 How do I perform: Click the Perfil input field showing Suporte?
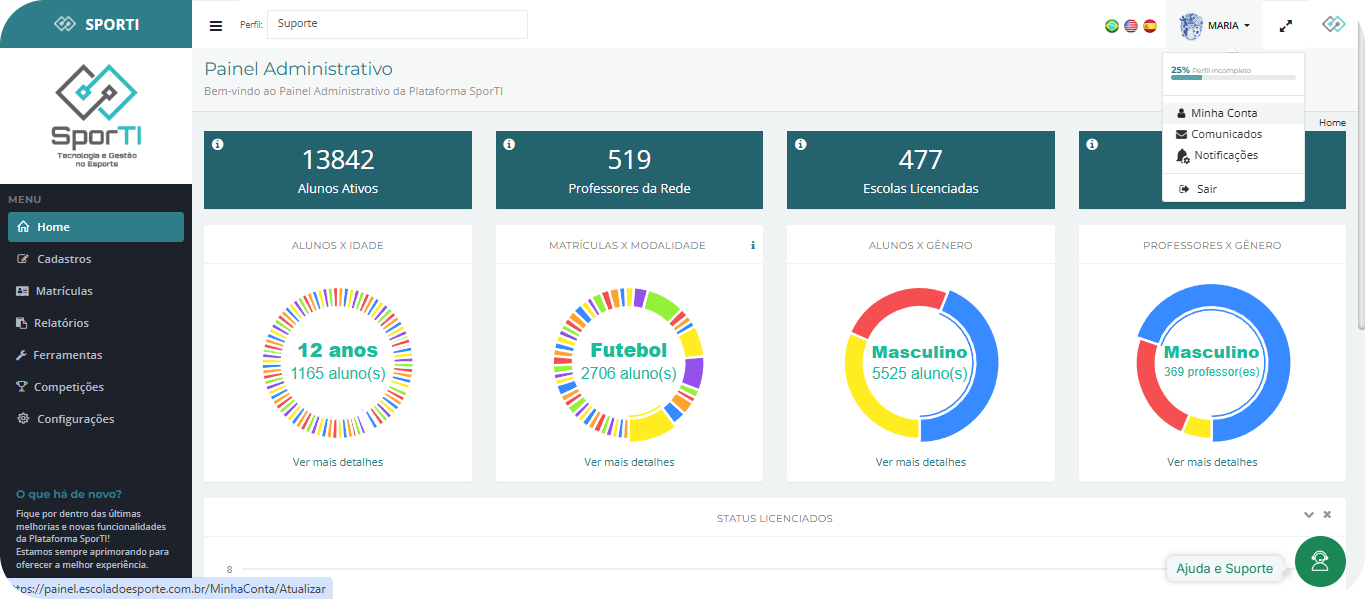396,24
